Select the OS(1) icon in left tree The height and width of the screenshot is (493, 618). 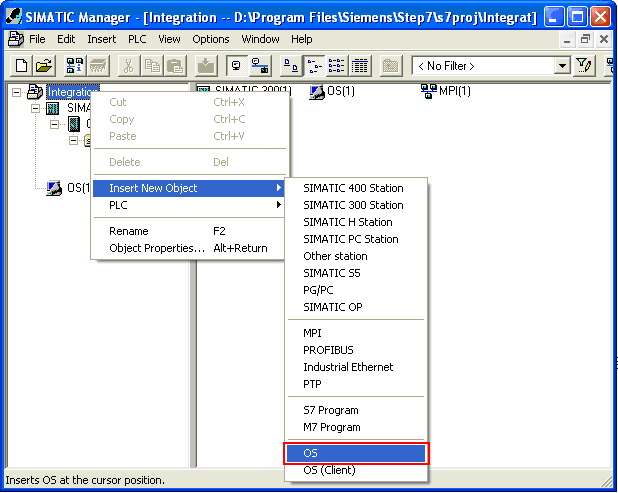54,188
